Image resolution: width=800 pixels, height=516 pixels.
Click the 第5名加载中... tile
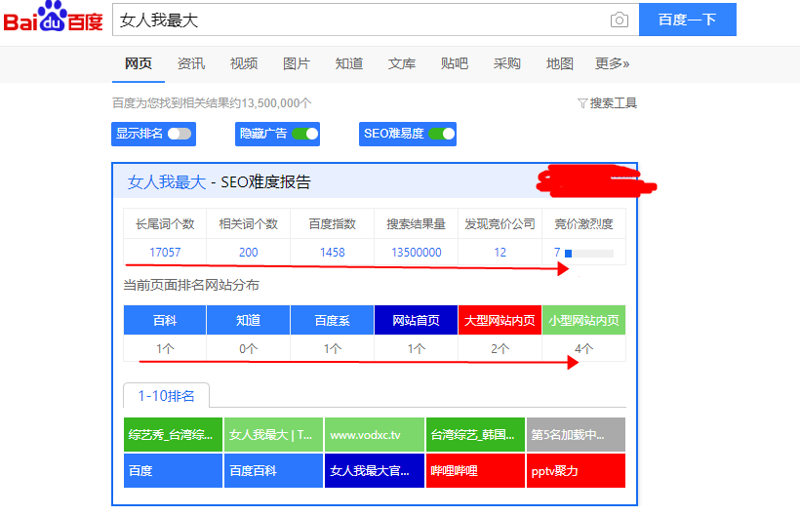click(x=576, y=434)
